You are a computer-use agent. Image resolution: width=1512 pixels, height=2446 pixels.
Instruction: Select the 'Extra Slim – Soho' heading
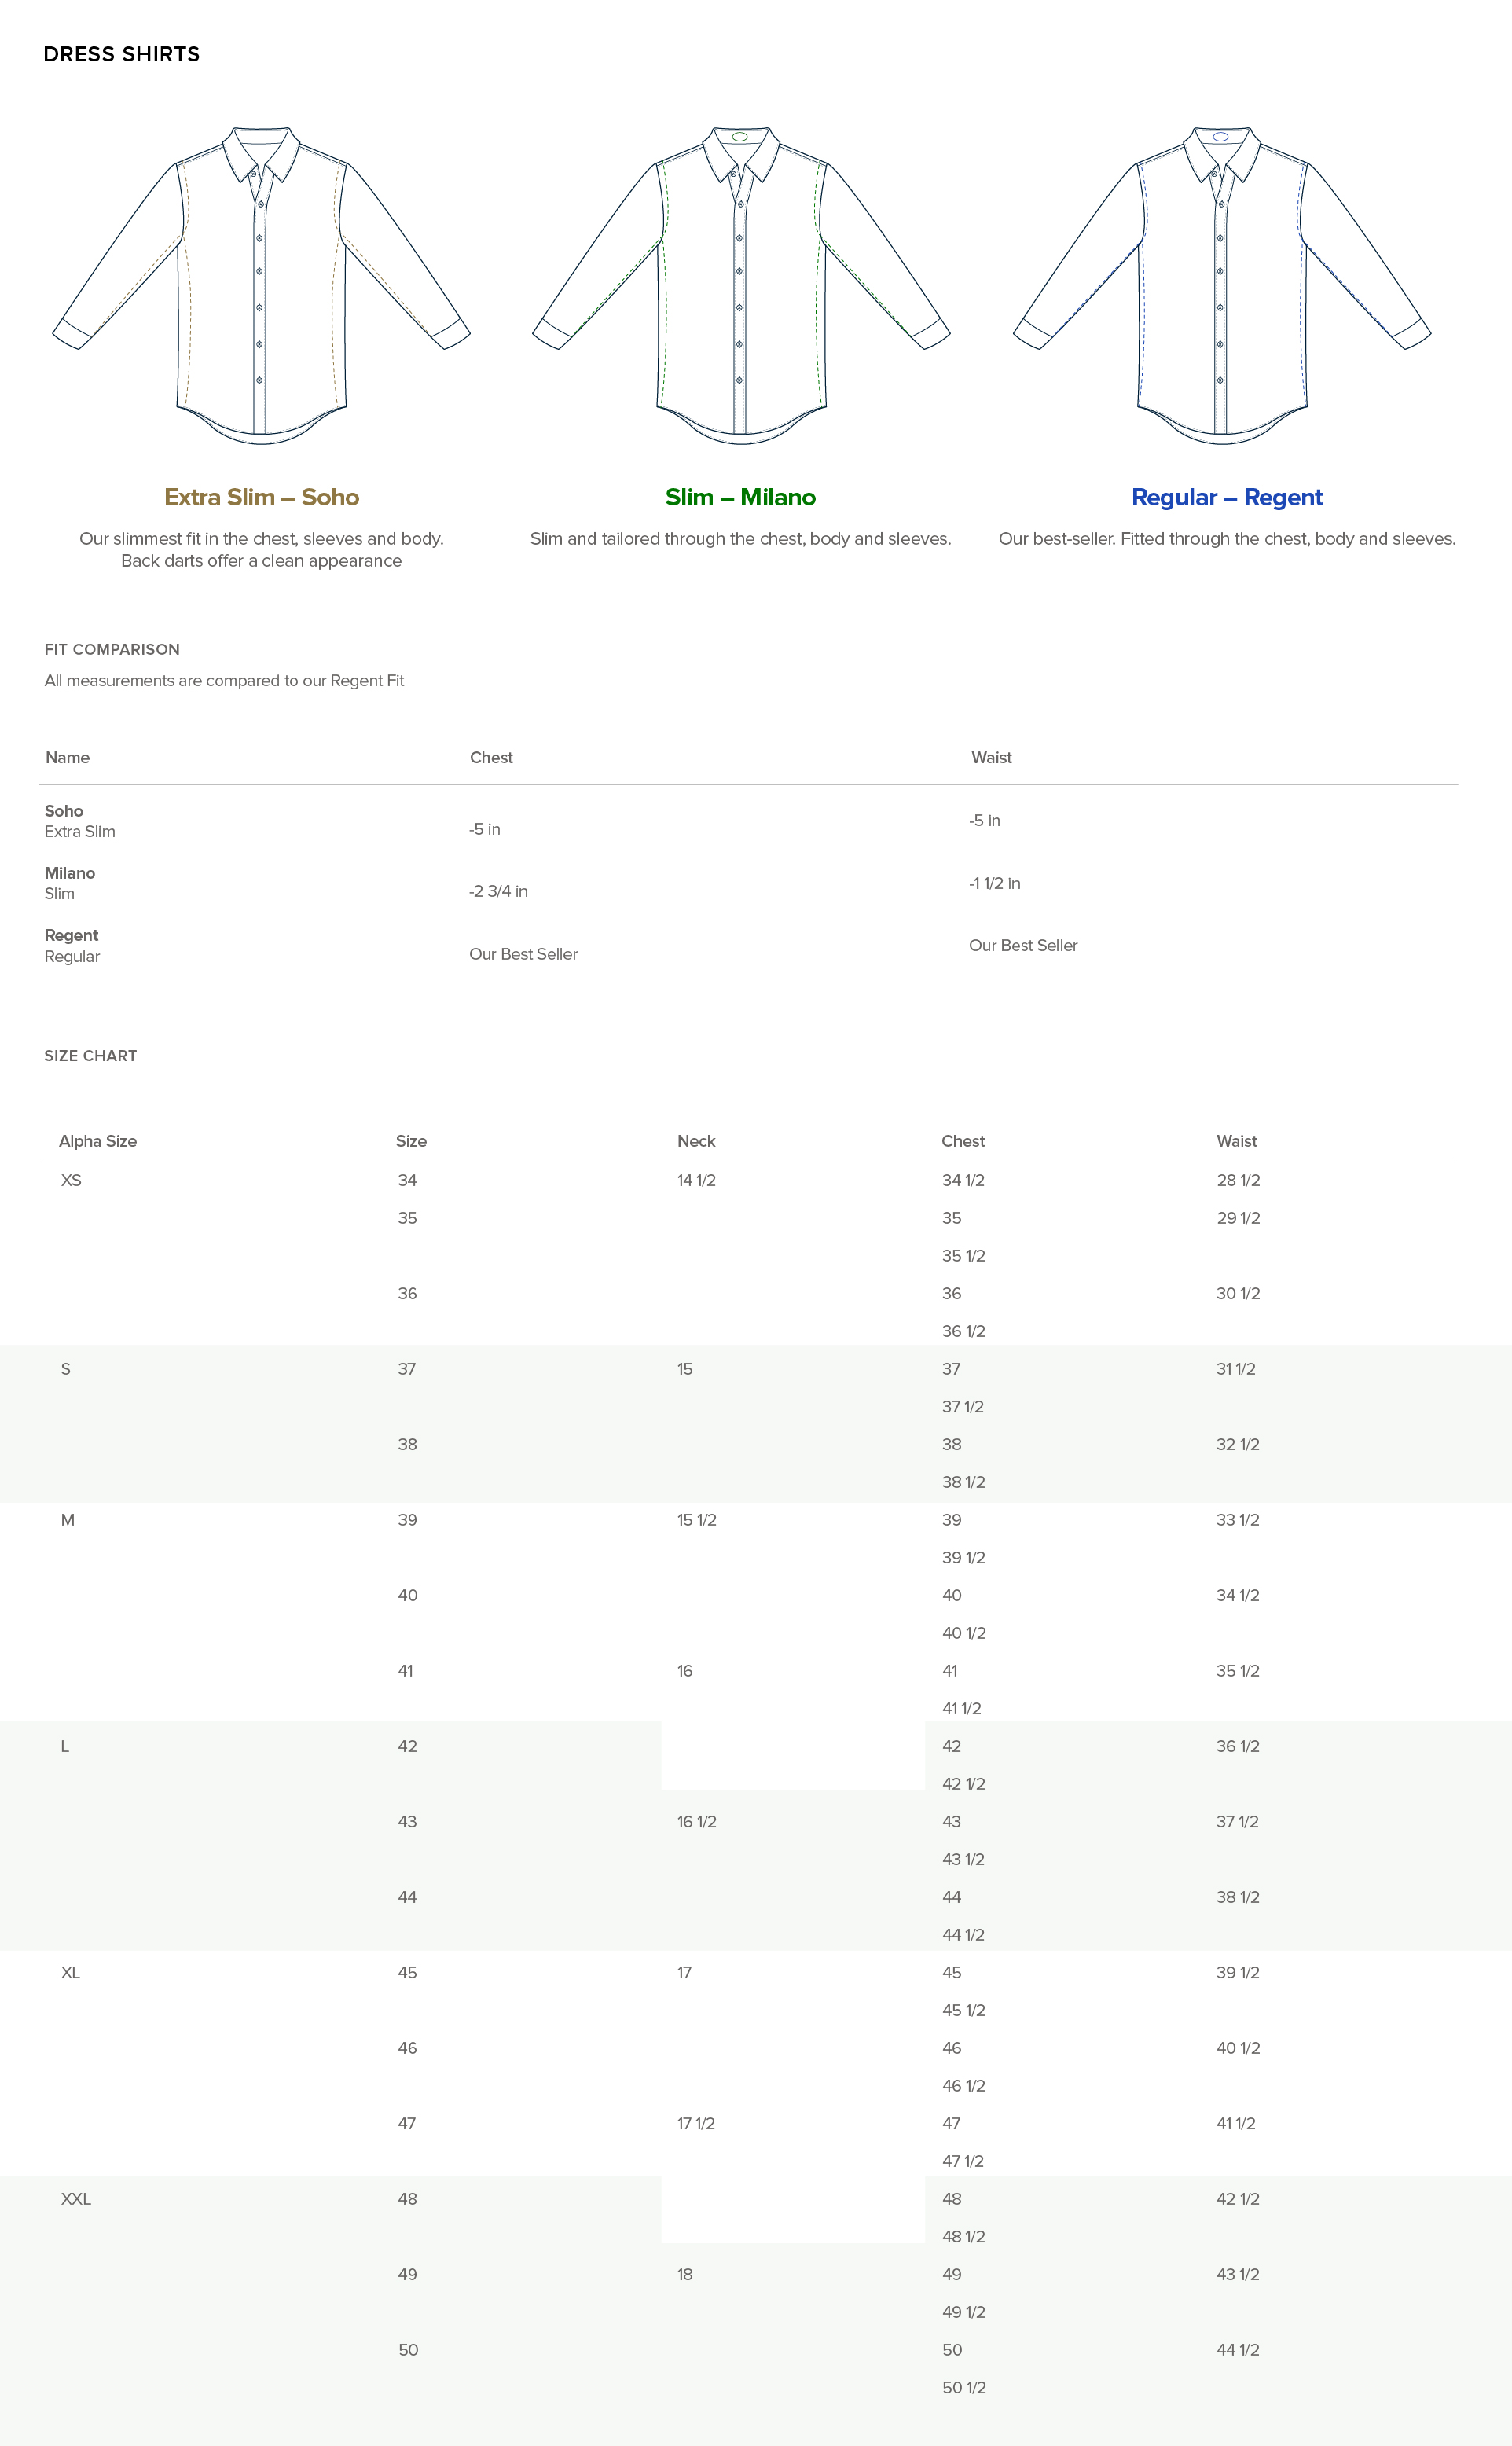262,497
